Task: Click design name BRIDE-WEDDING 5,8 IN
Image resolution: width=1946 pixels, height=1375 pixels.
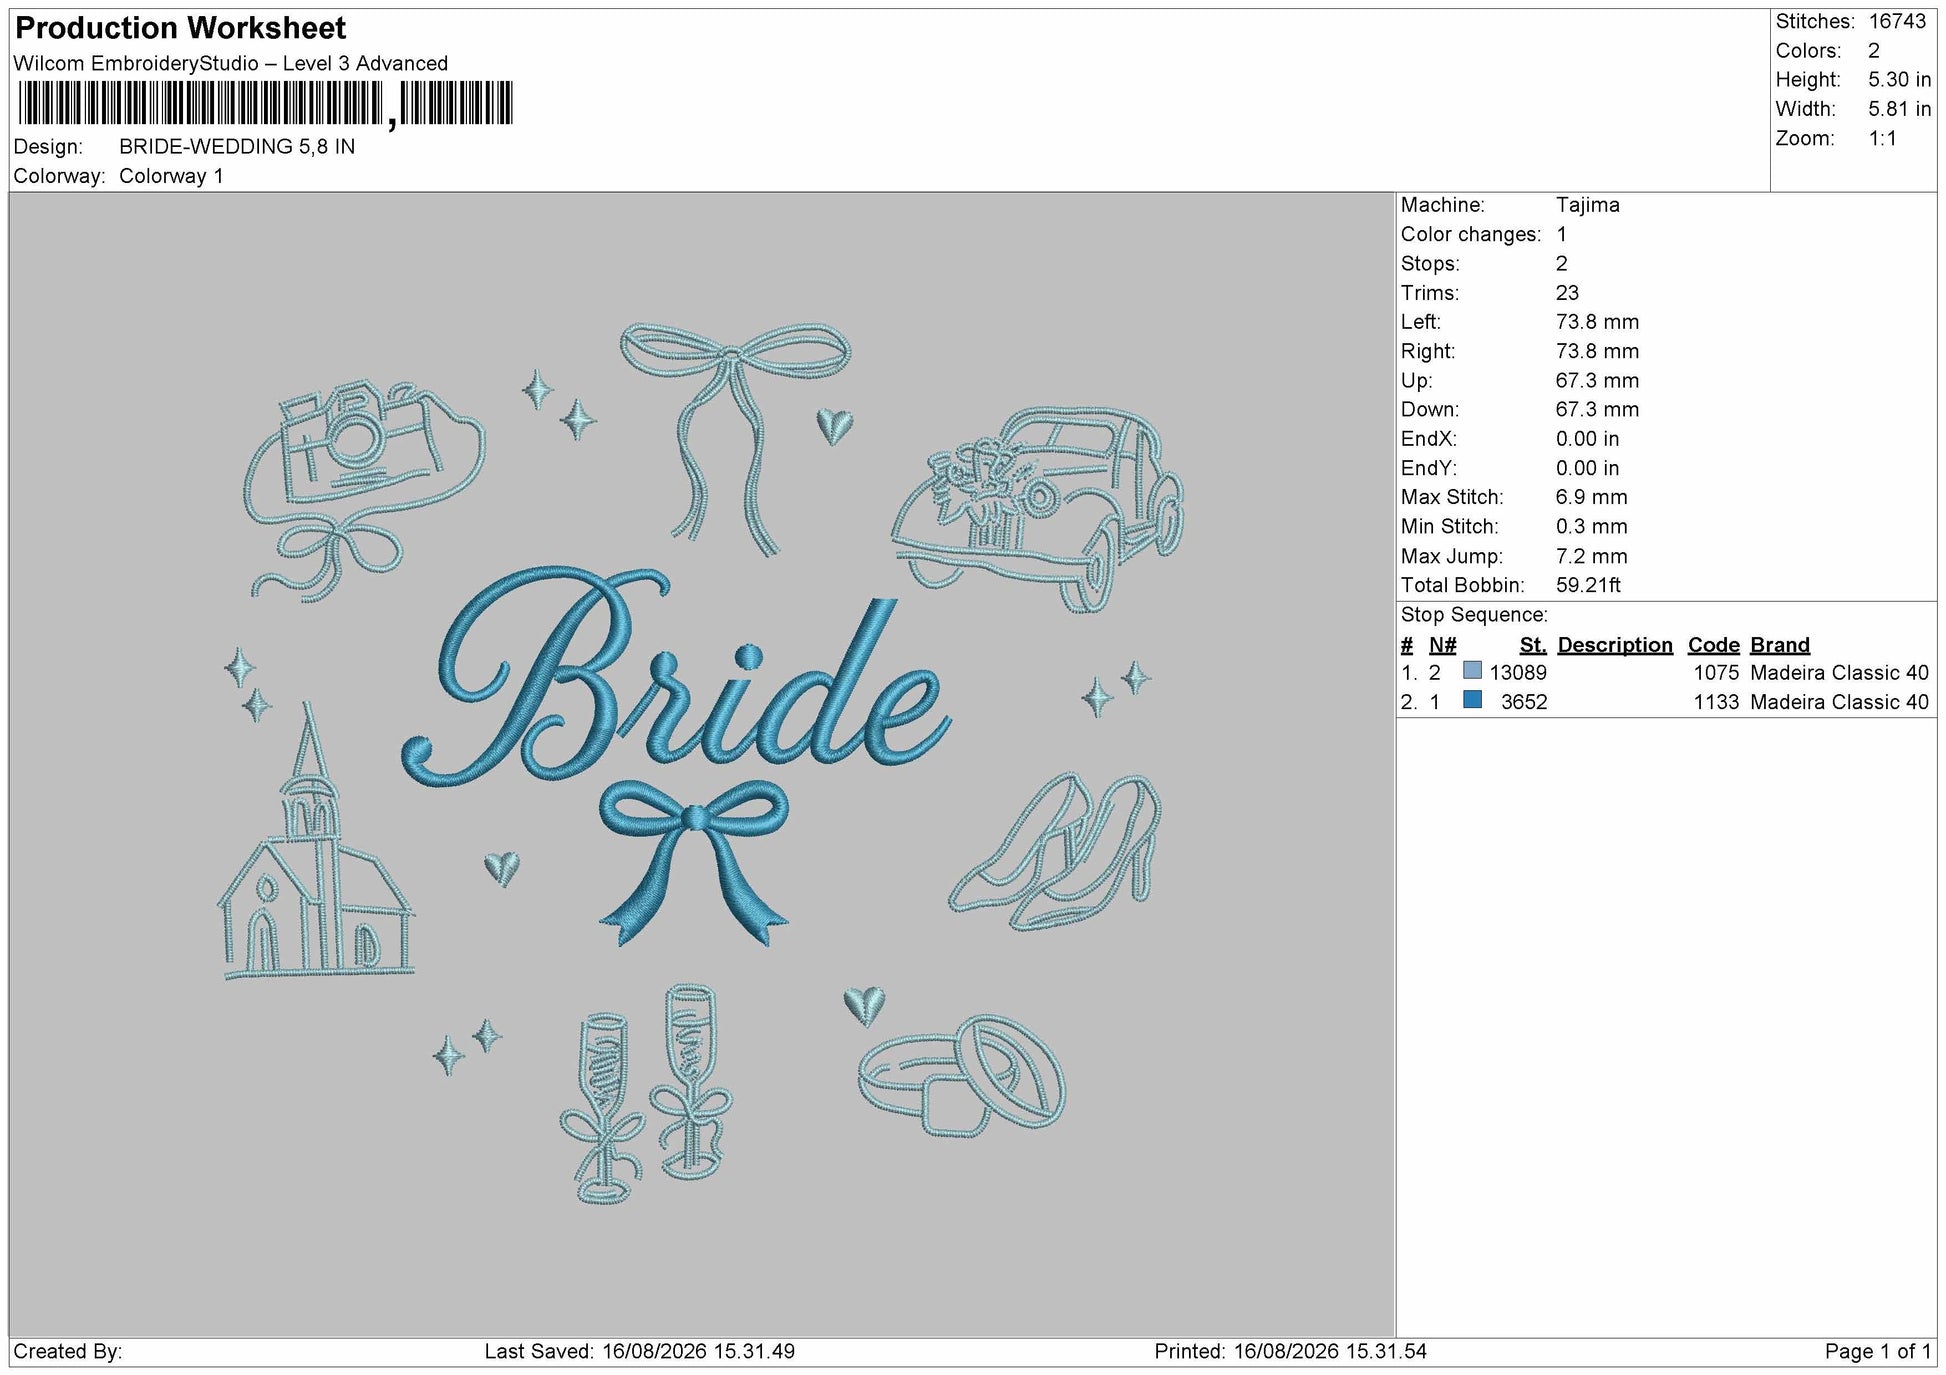Action: (237, 146)
